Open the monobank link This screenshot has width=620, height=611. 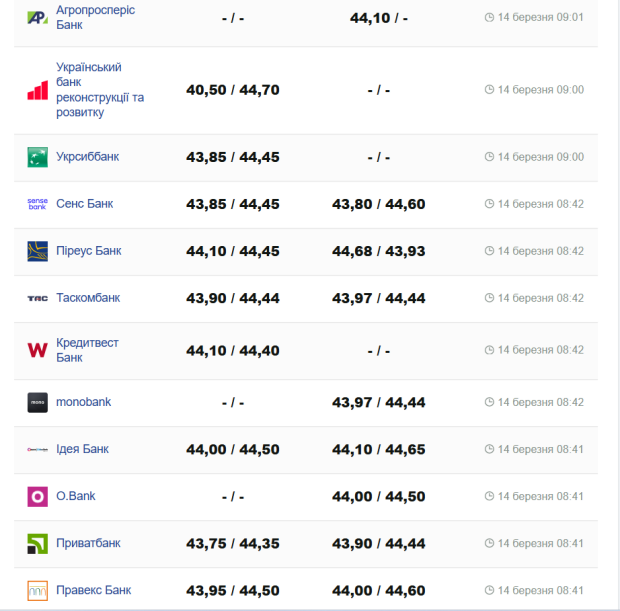[x=83, y=402]
